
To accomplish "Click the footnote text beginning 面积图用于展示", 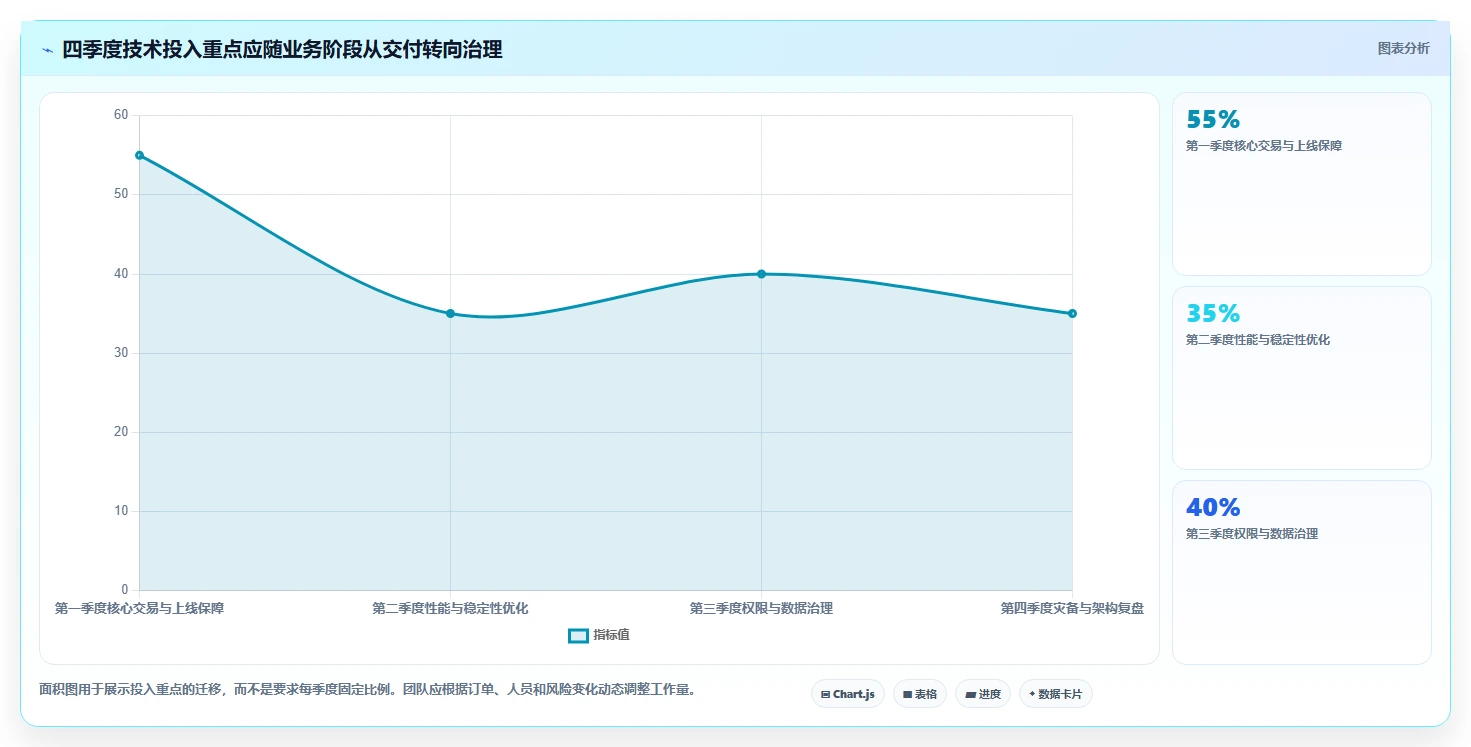I will pyautogui.click(x=367, y=690).
